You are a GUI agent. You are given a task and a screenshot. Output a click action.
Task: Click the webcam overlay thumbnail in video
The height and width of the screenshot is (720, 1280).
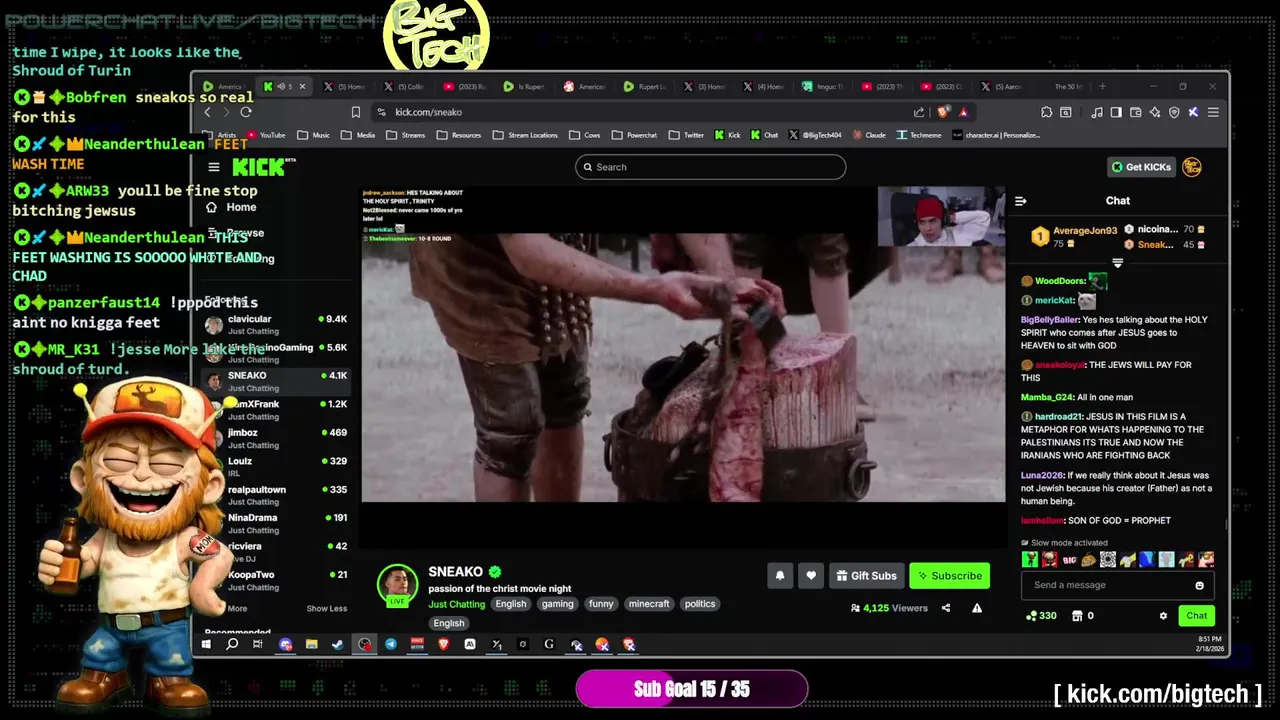coord(941,217)
